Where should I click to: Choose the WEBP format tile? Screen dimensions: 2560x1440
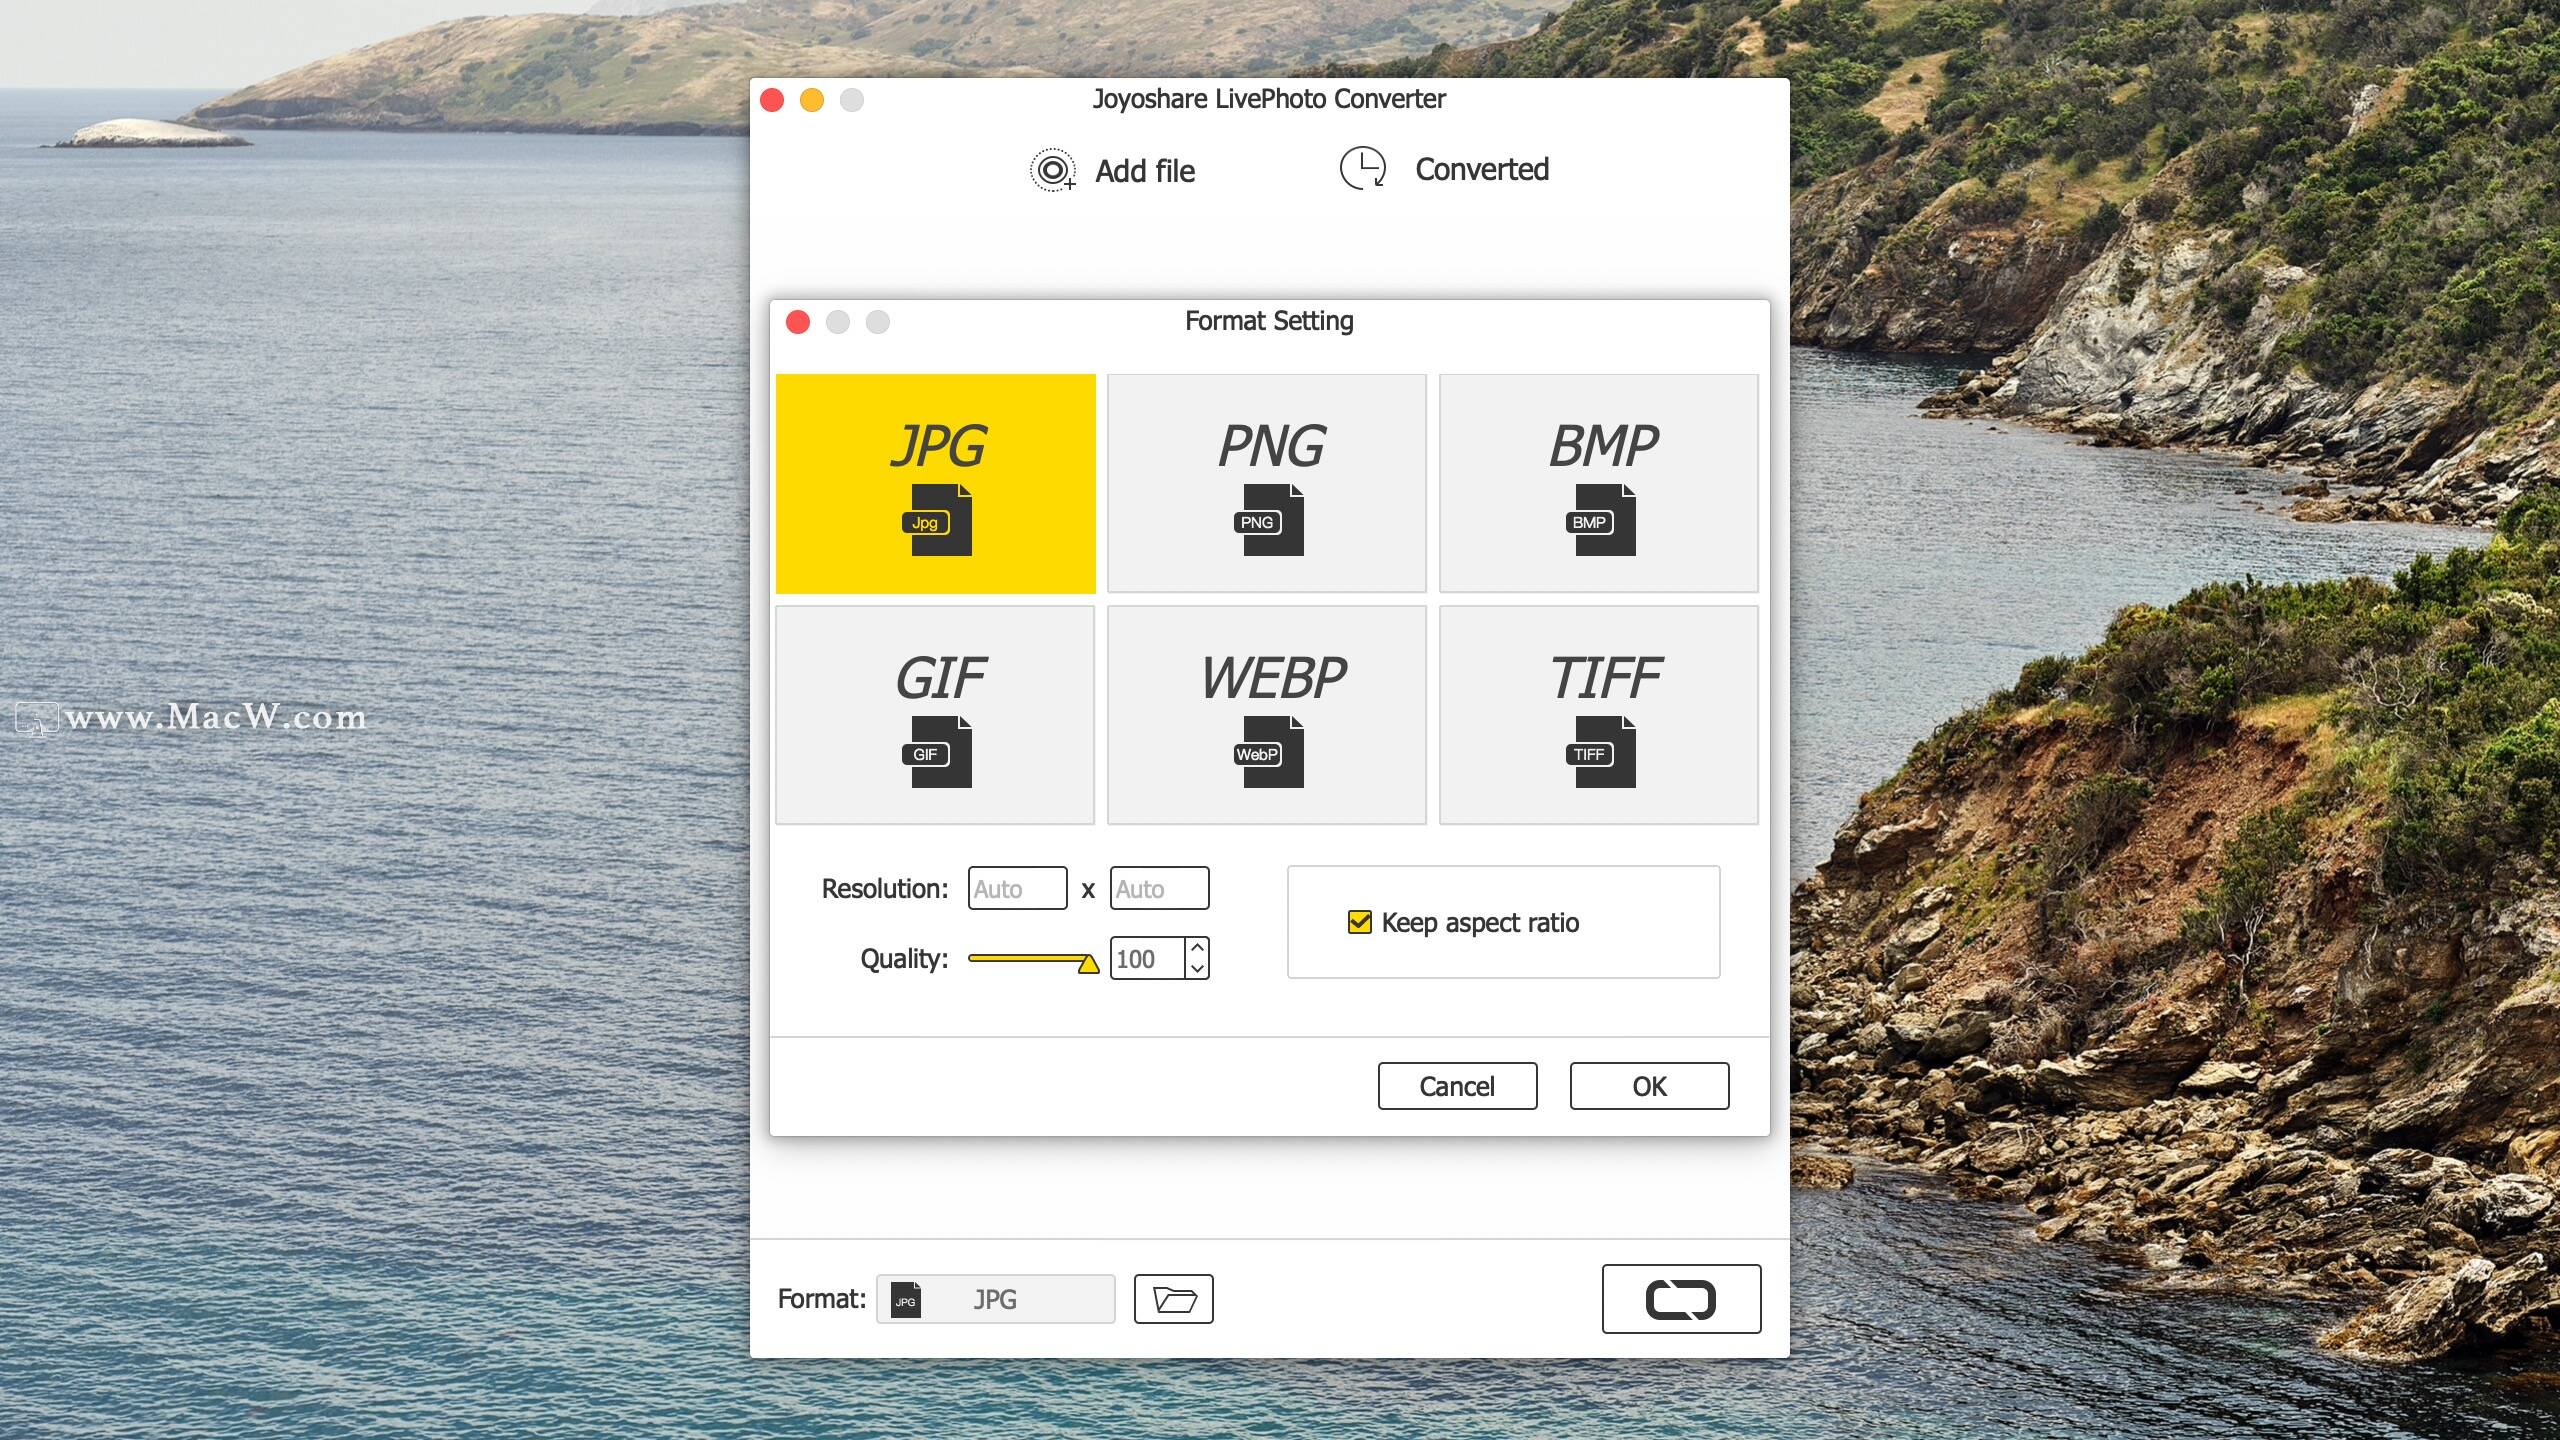pos(1267,715)
